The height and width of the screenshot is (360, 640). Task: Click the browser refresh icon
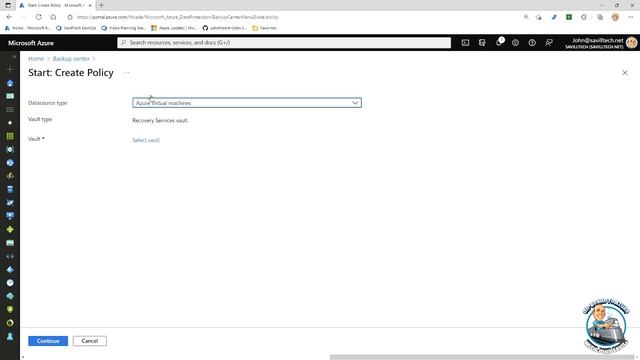point(38,17)
